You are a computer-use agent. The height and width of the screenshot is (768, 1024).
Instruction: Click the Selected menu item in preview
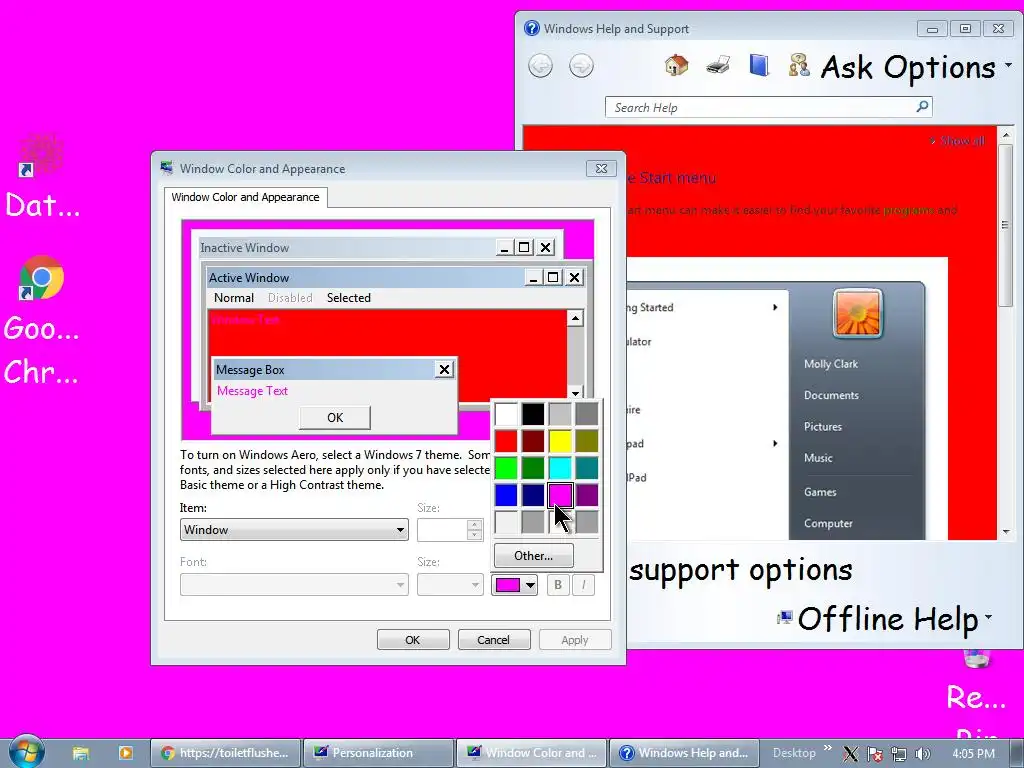point(349,298)
